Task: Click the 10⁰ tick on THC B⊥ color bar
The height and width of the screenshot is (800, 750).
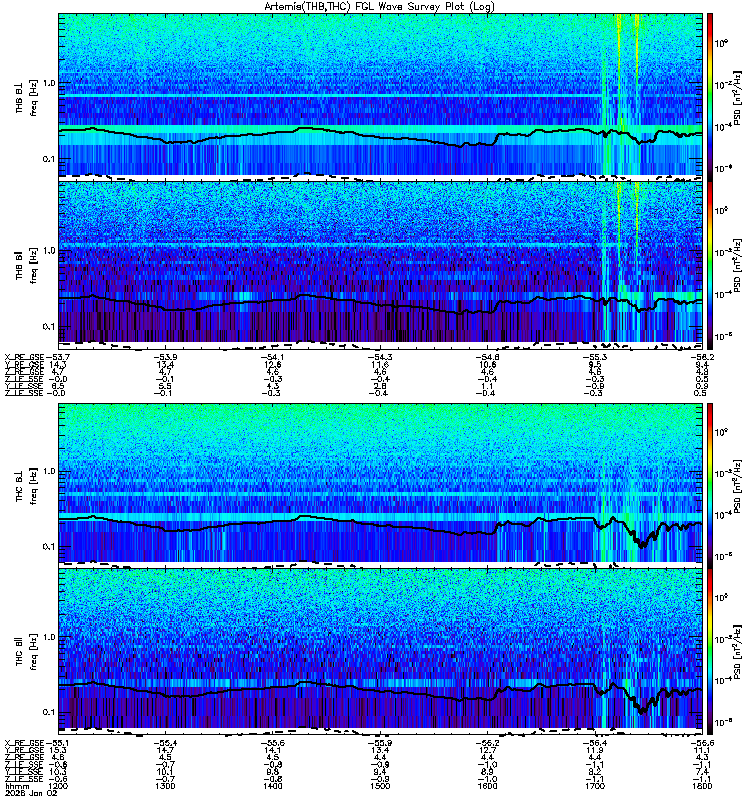Action: (x=721, y=432)
